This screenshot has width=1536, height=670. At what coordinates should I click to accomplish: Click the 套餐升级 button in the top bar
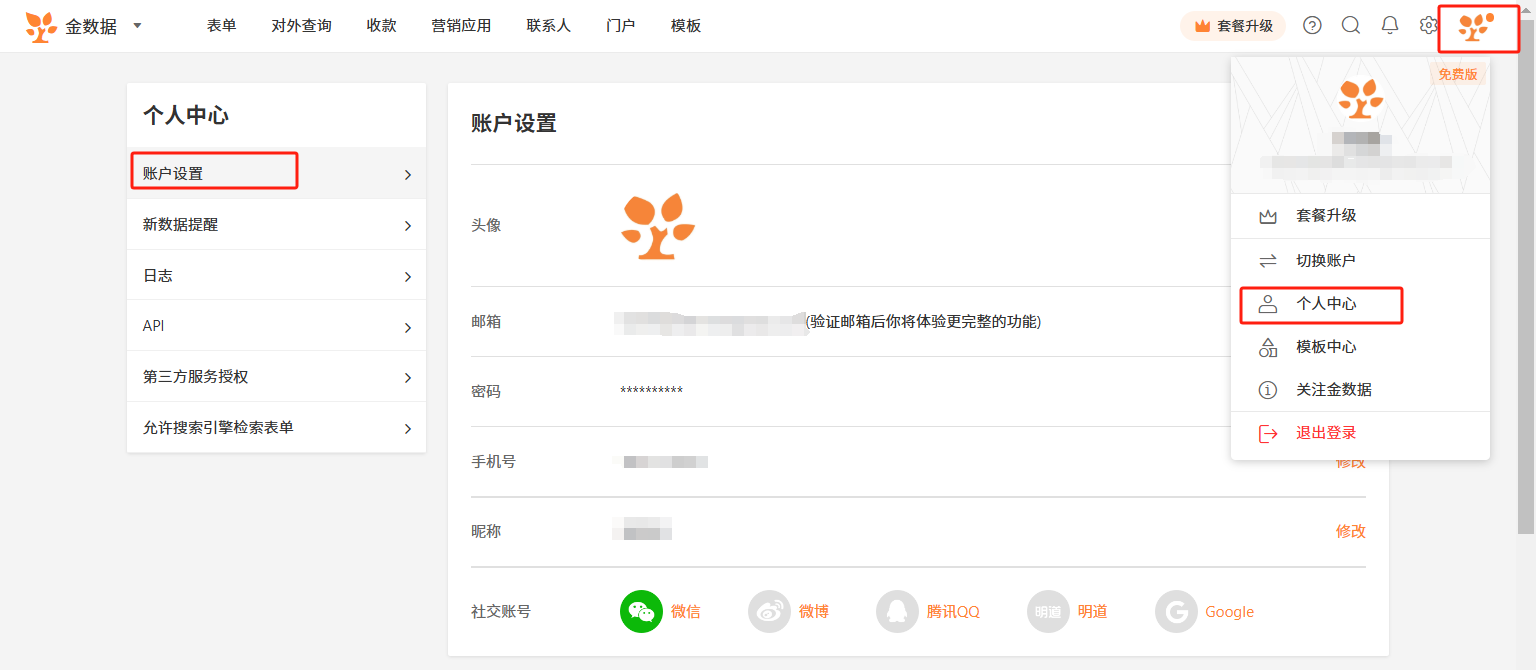click(1233, 26)
